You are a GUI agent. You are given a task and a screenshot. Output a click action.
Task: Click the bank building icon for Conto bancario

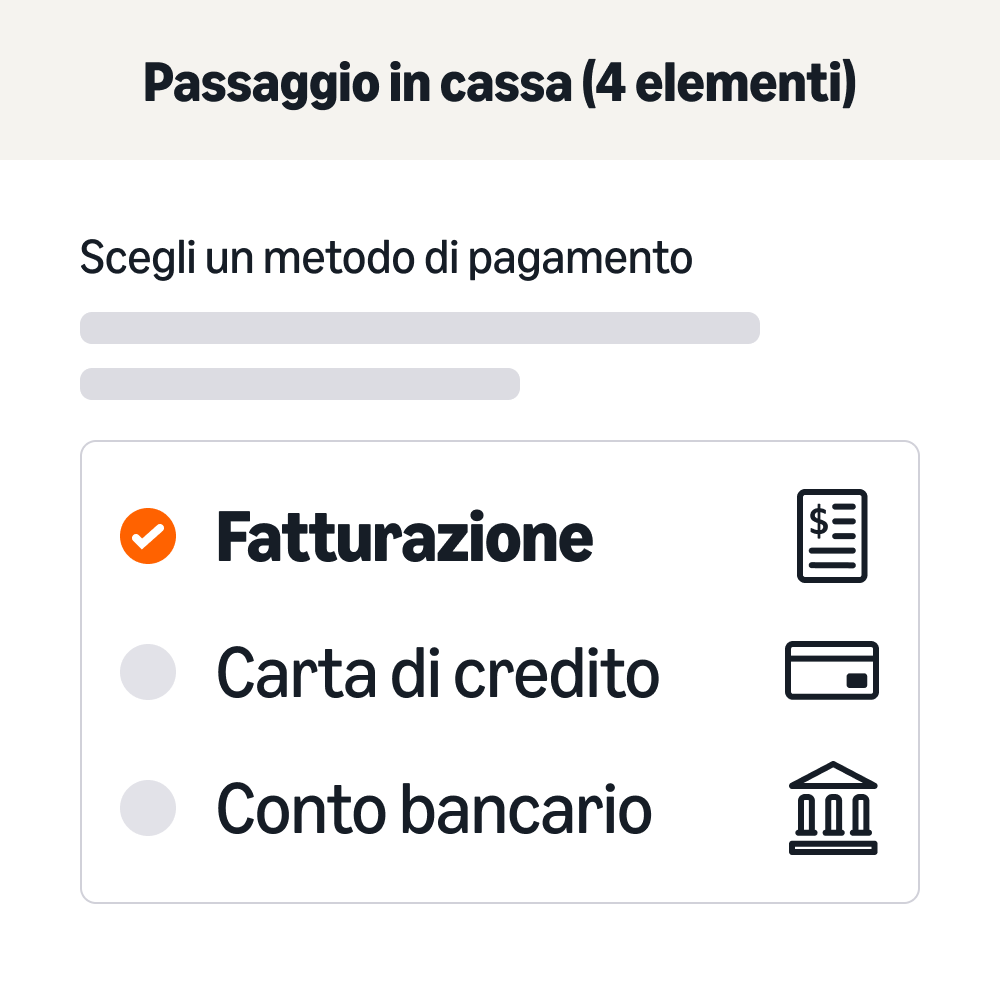point(833,808)
